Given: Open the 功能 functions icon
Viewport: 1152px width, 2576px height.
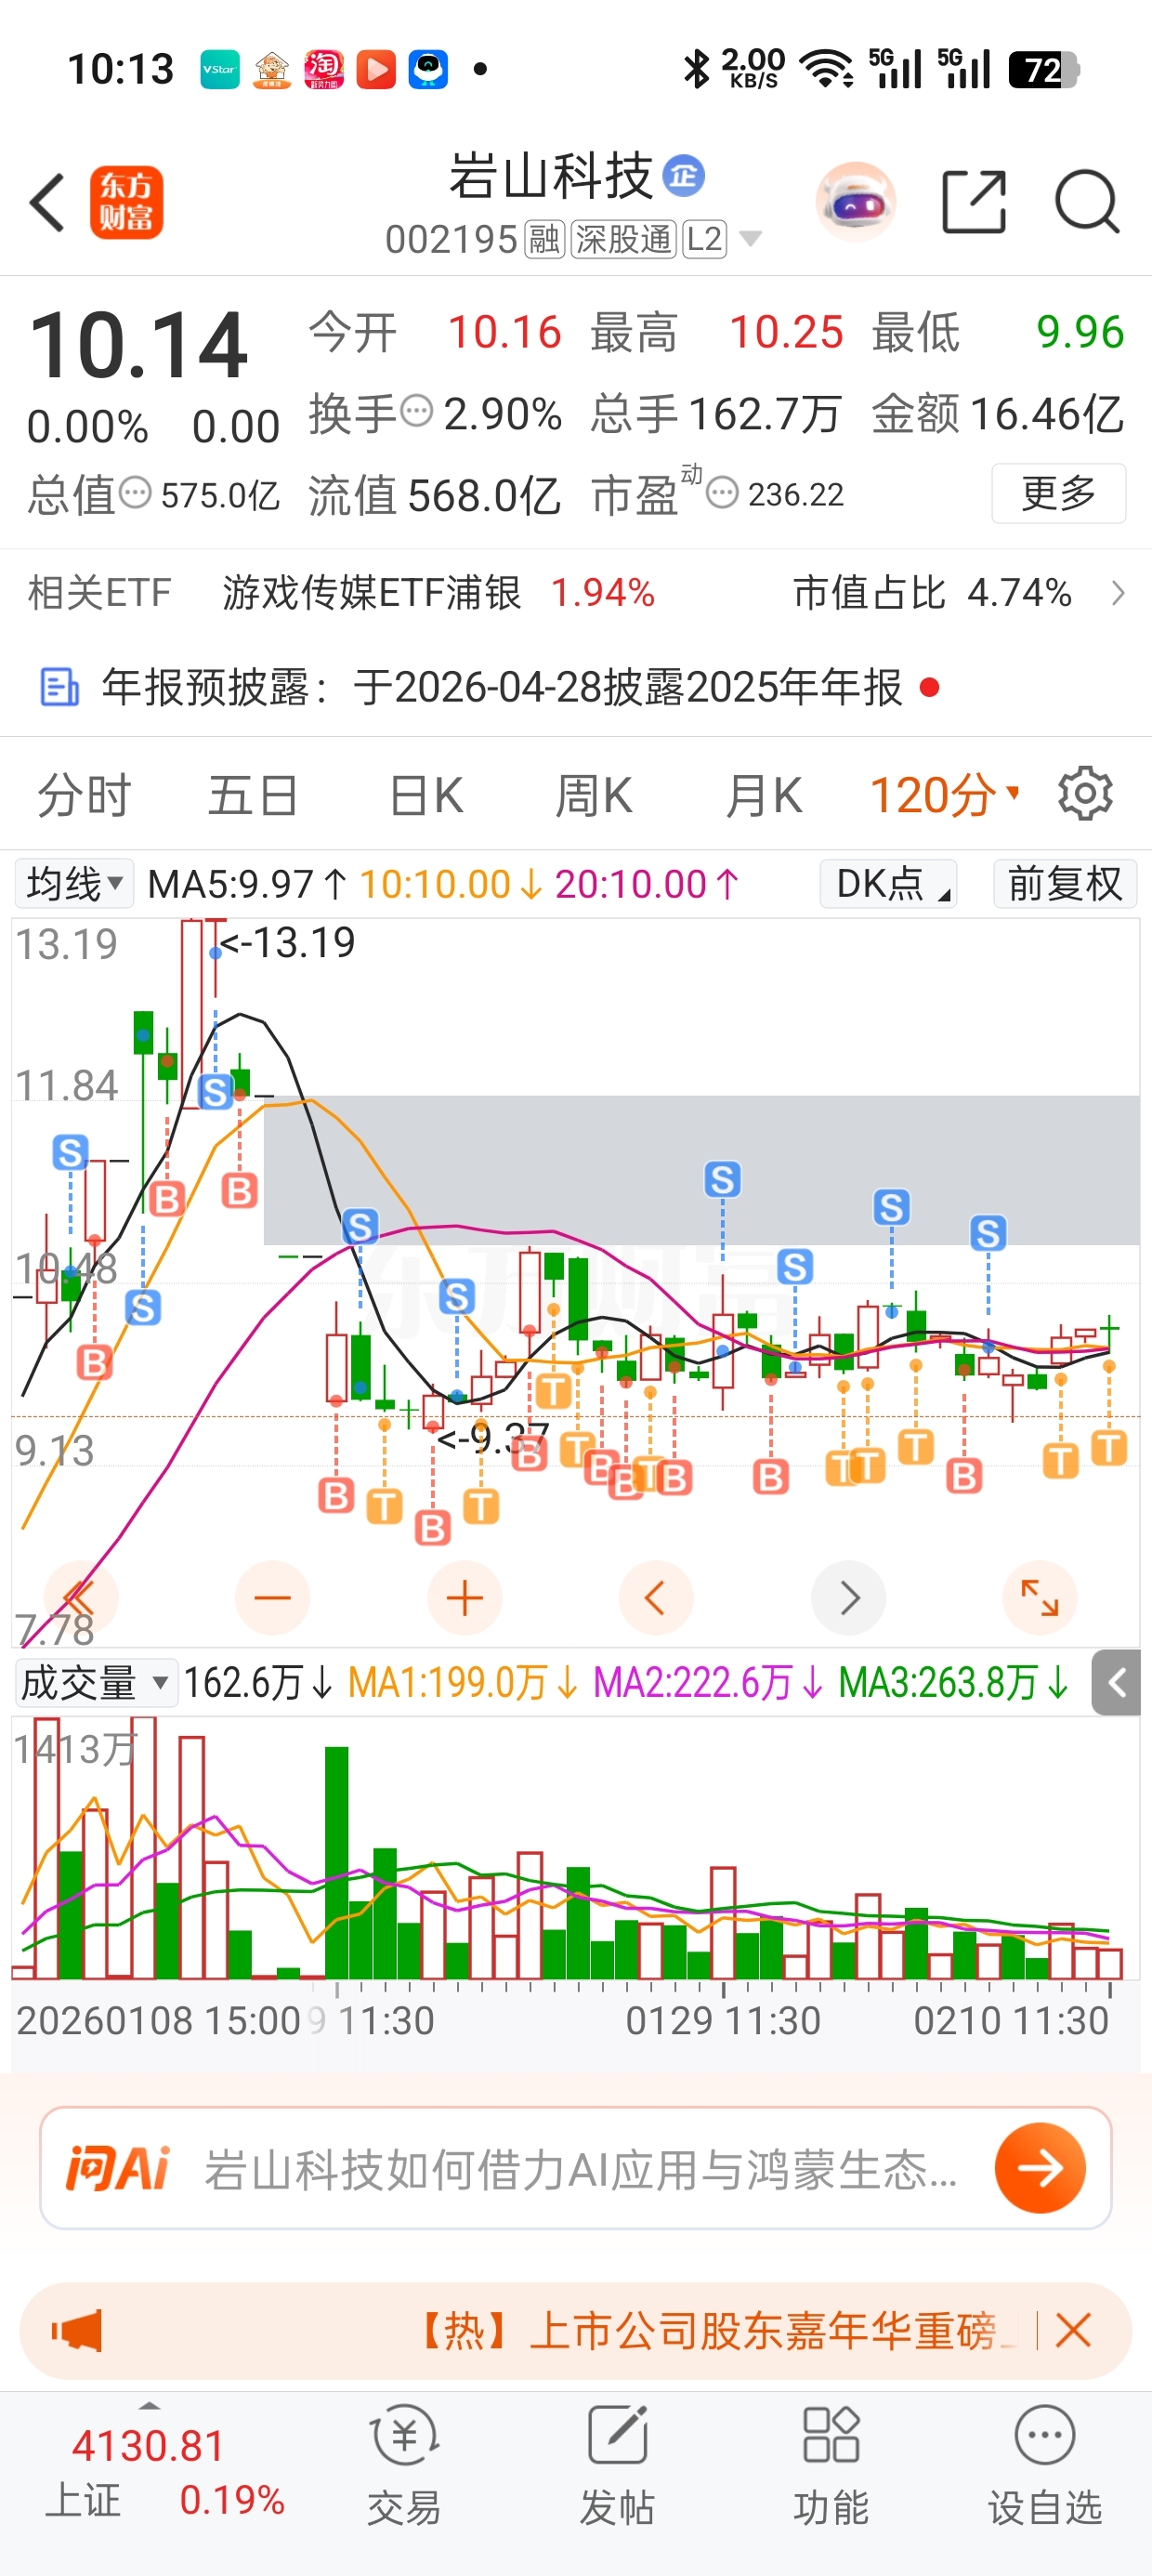Looking at the screenshot, I should point(831,2465).
